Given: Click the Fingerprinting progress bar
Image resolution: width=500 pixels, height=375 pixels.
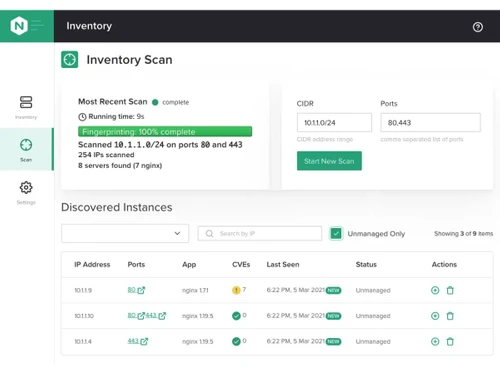Looking at the screenshot, I should pos(165,131).
